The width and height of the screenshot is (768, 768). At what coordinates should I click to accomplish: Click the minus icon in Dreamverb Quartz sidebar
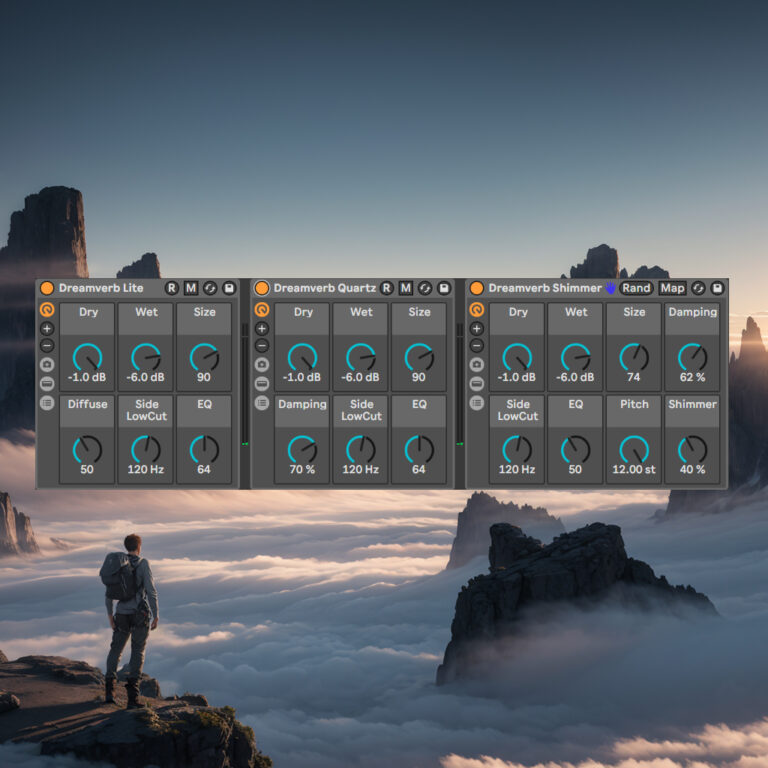[x=262, y=346]
